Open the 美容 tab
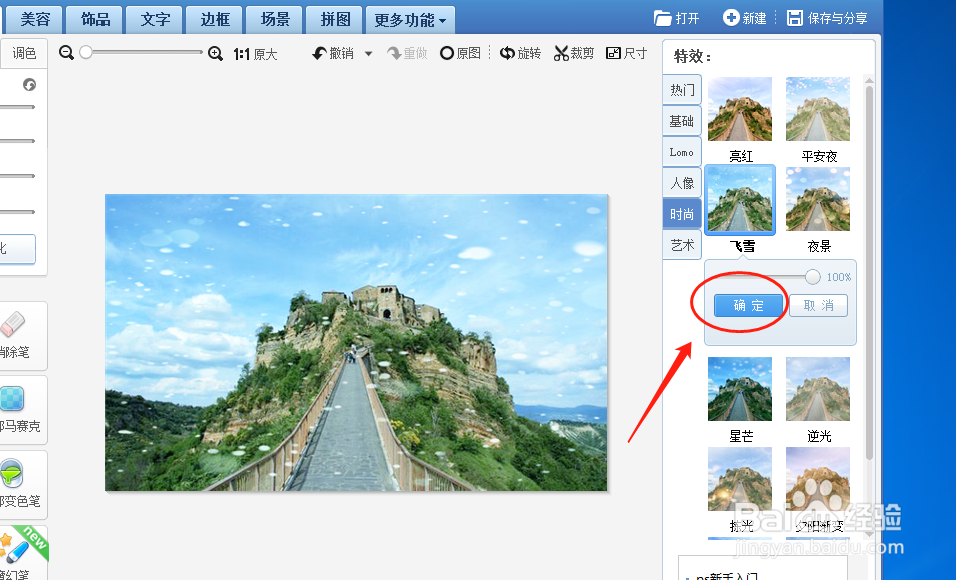This screenshot has height=580, width=956. click(x=35, y=20)
